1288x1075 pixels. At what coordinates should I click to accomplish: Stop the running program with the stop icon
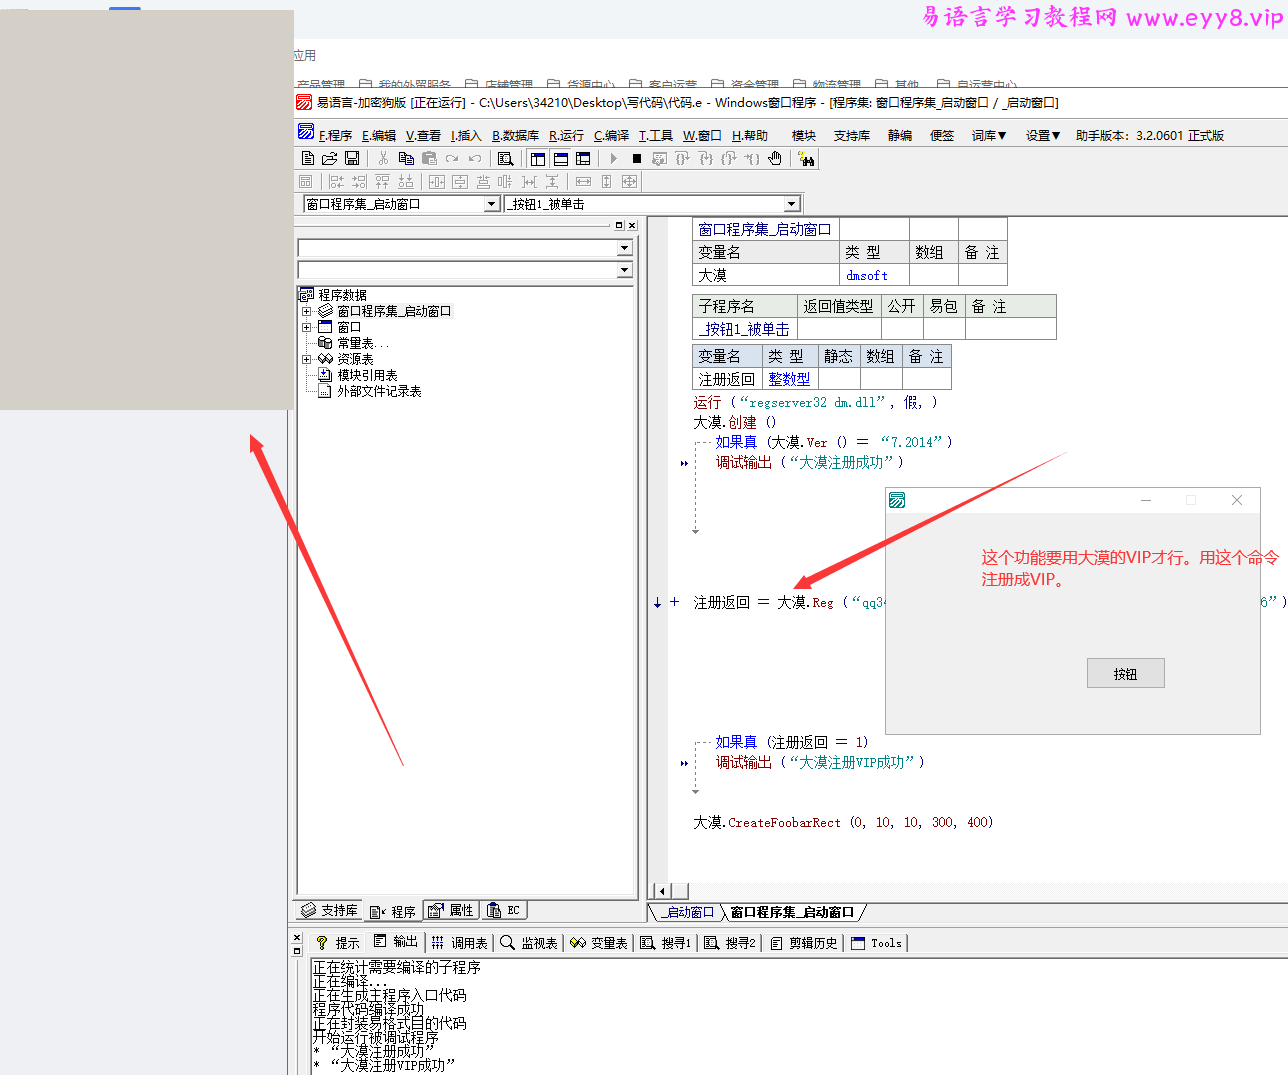click(636, 158)
